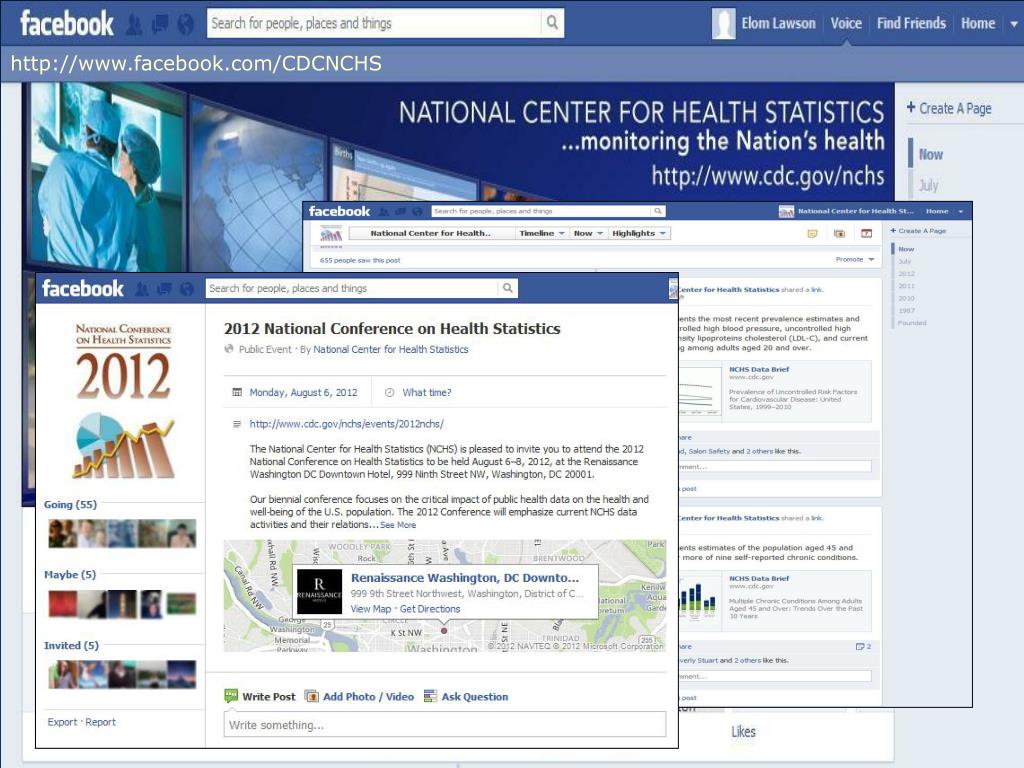Image resolution: width=1024 pixels, height=768 pixels.
Task: Select 2010 in middle window timeline
Action: click(x=906, y=298)
